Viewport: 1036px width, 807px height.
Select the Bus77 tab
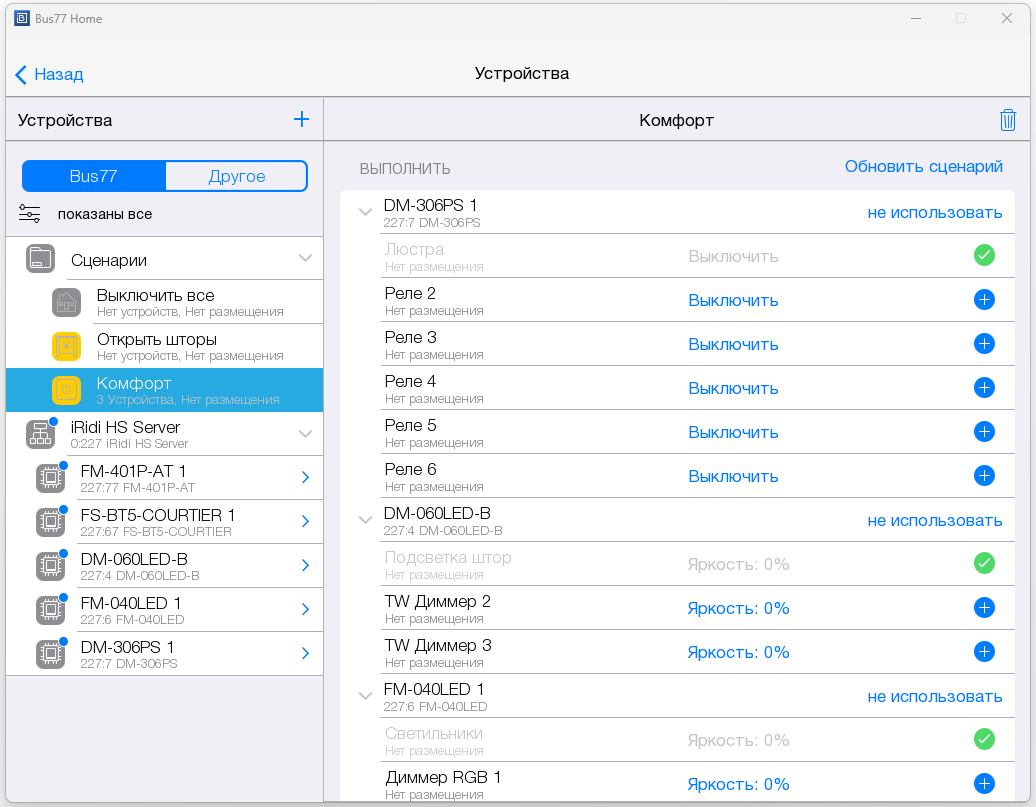coord(94,176)
